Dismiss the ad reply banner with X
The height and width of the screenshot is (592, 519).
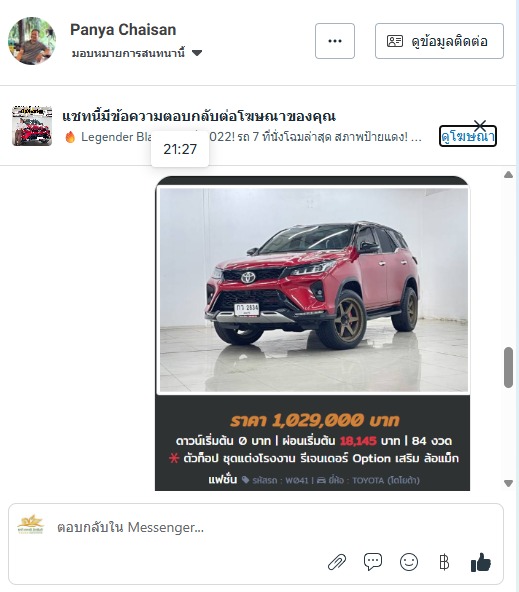pos(480,125)
